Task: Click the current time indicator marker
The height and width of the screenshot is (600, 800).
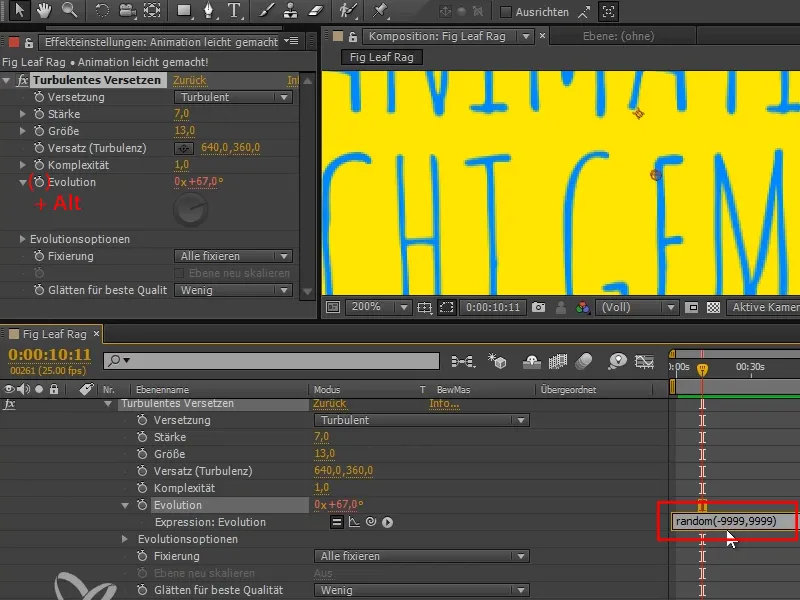Action: point(702,369)
